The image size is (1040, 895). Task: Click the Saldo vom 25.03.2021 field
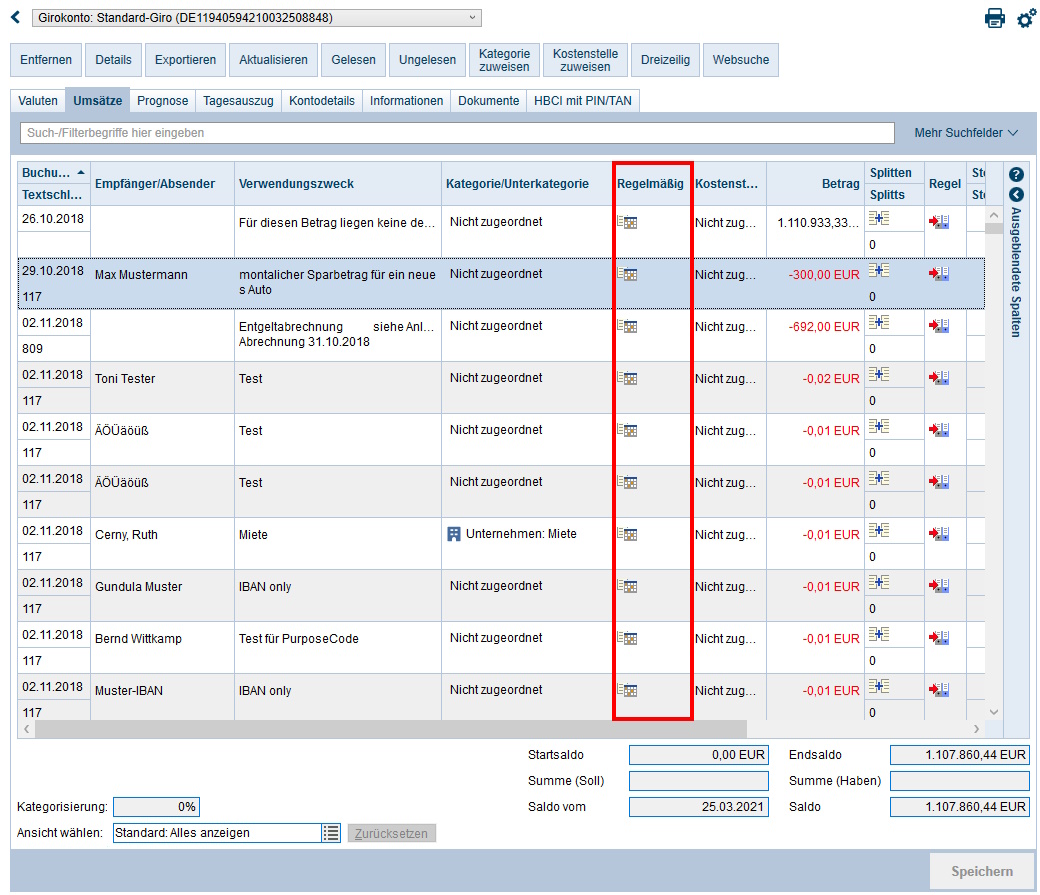click(698, 807)
